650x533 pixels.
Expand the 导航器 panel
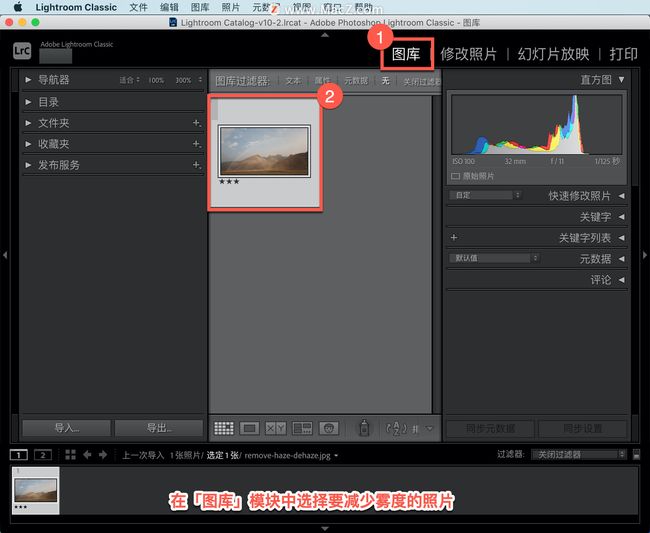(x=28, y=80)
